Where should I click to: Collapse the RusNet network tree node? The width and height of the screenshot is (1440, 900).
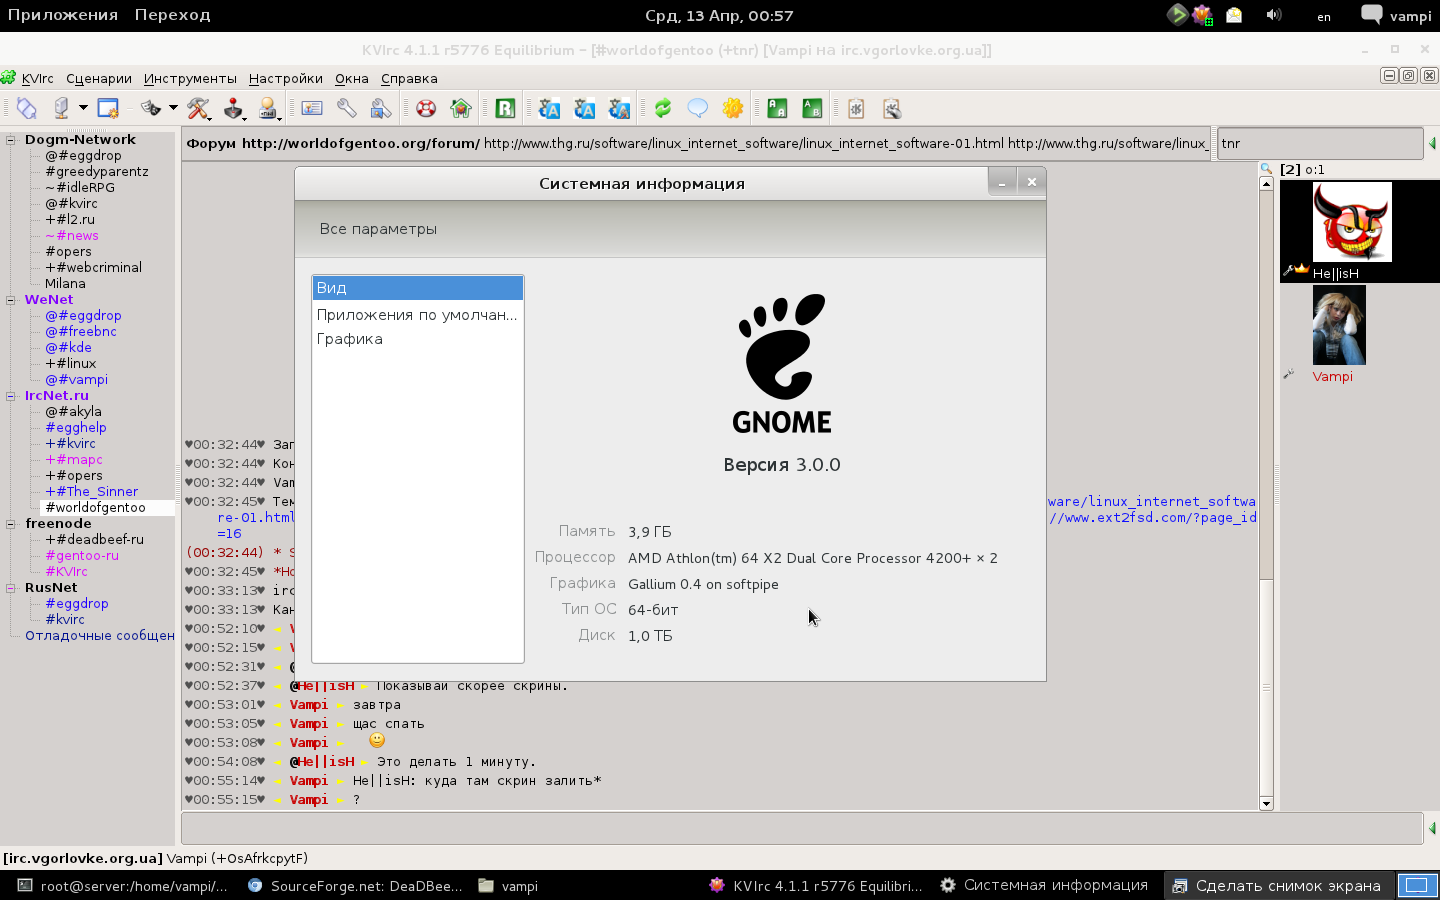point(11,588)
